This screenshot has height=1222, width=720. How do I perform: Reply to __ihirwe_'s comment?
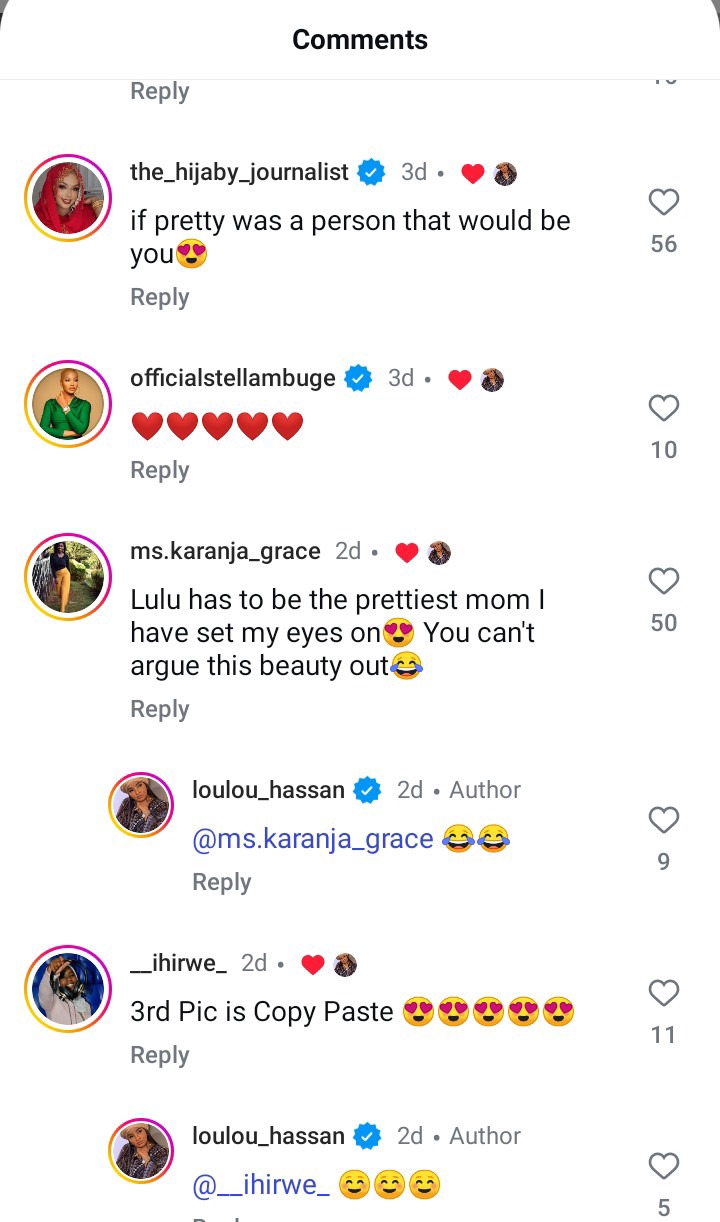point(159,1055)
